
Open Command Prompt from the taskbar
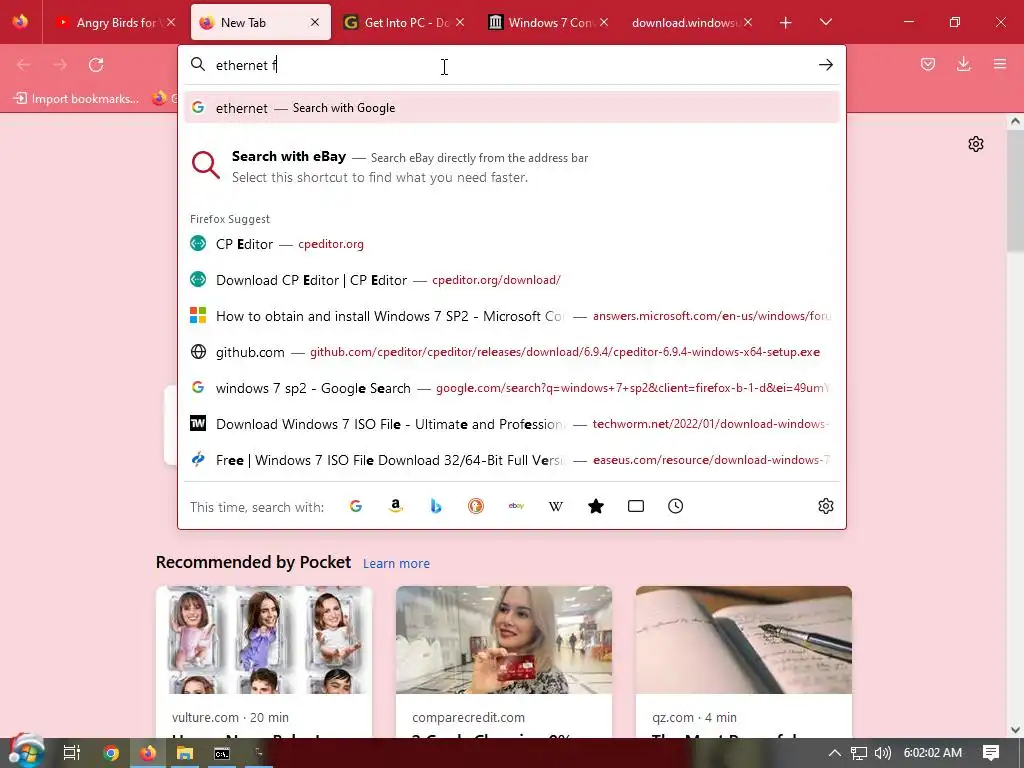tap(222, 753)
